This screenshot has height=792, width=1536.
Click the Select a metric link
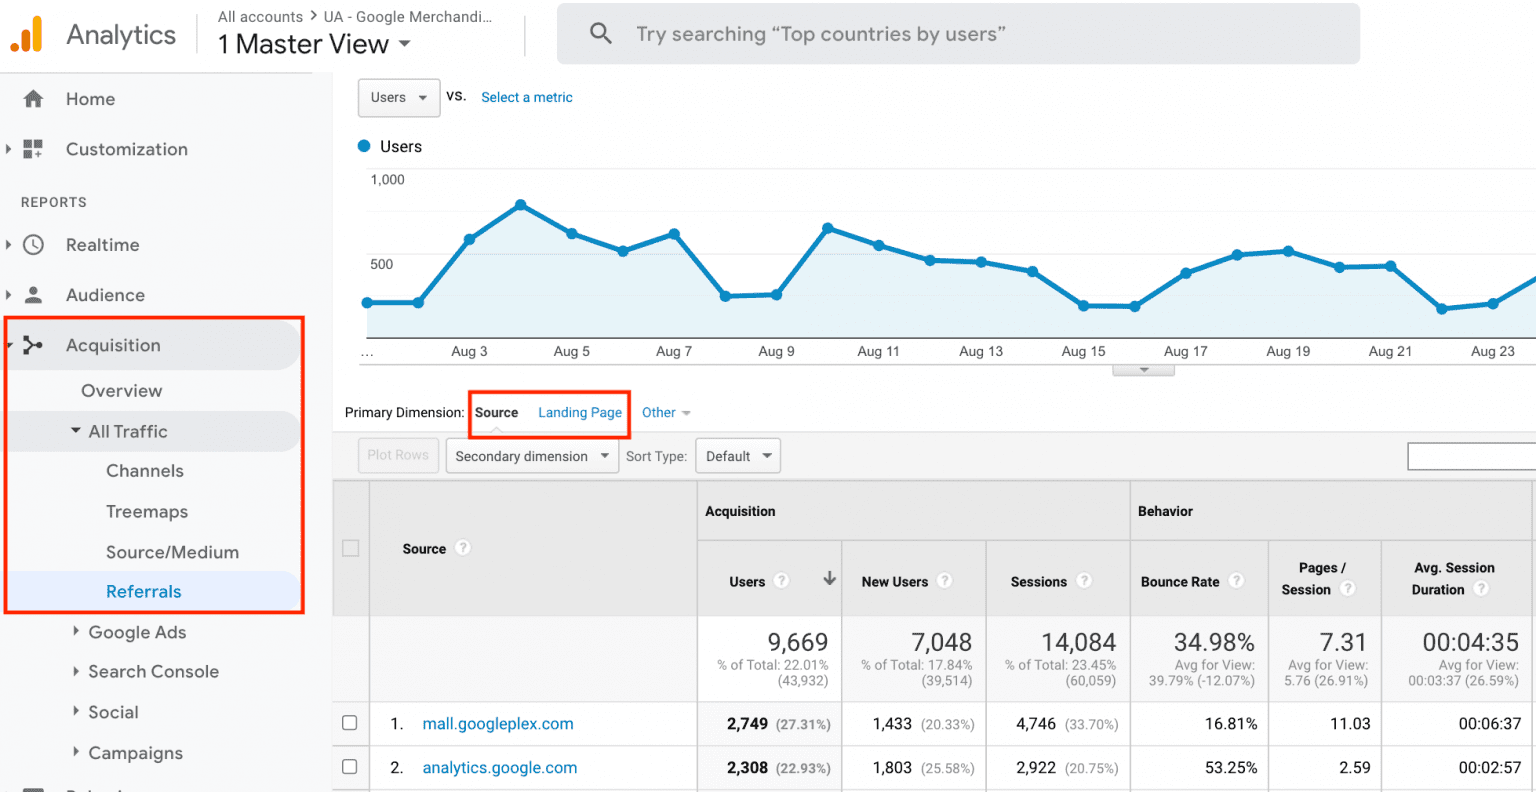(x=527, y=97)
